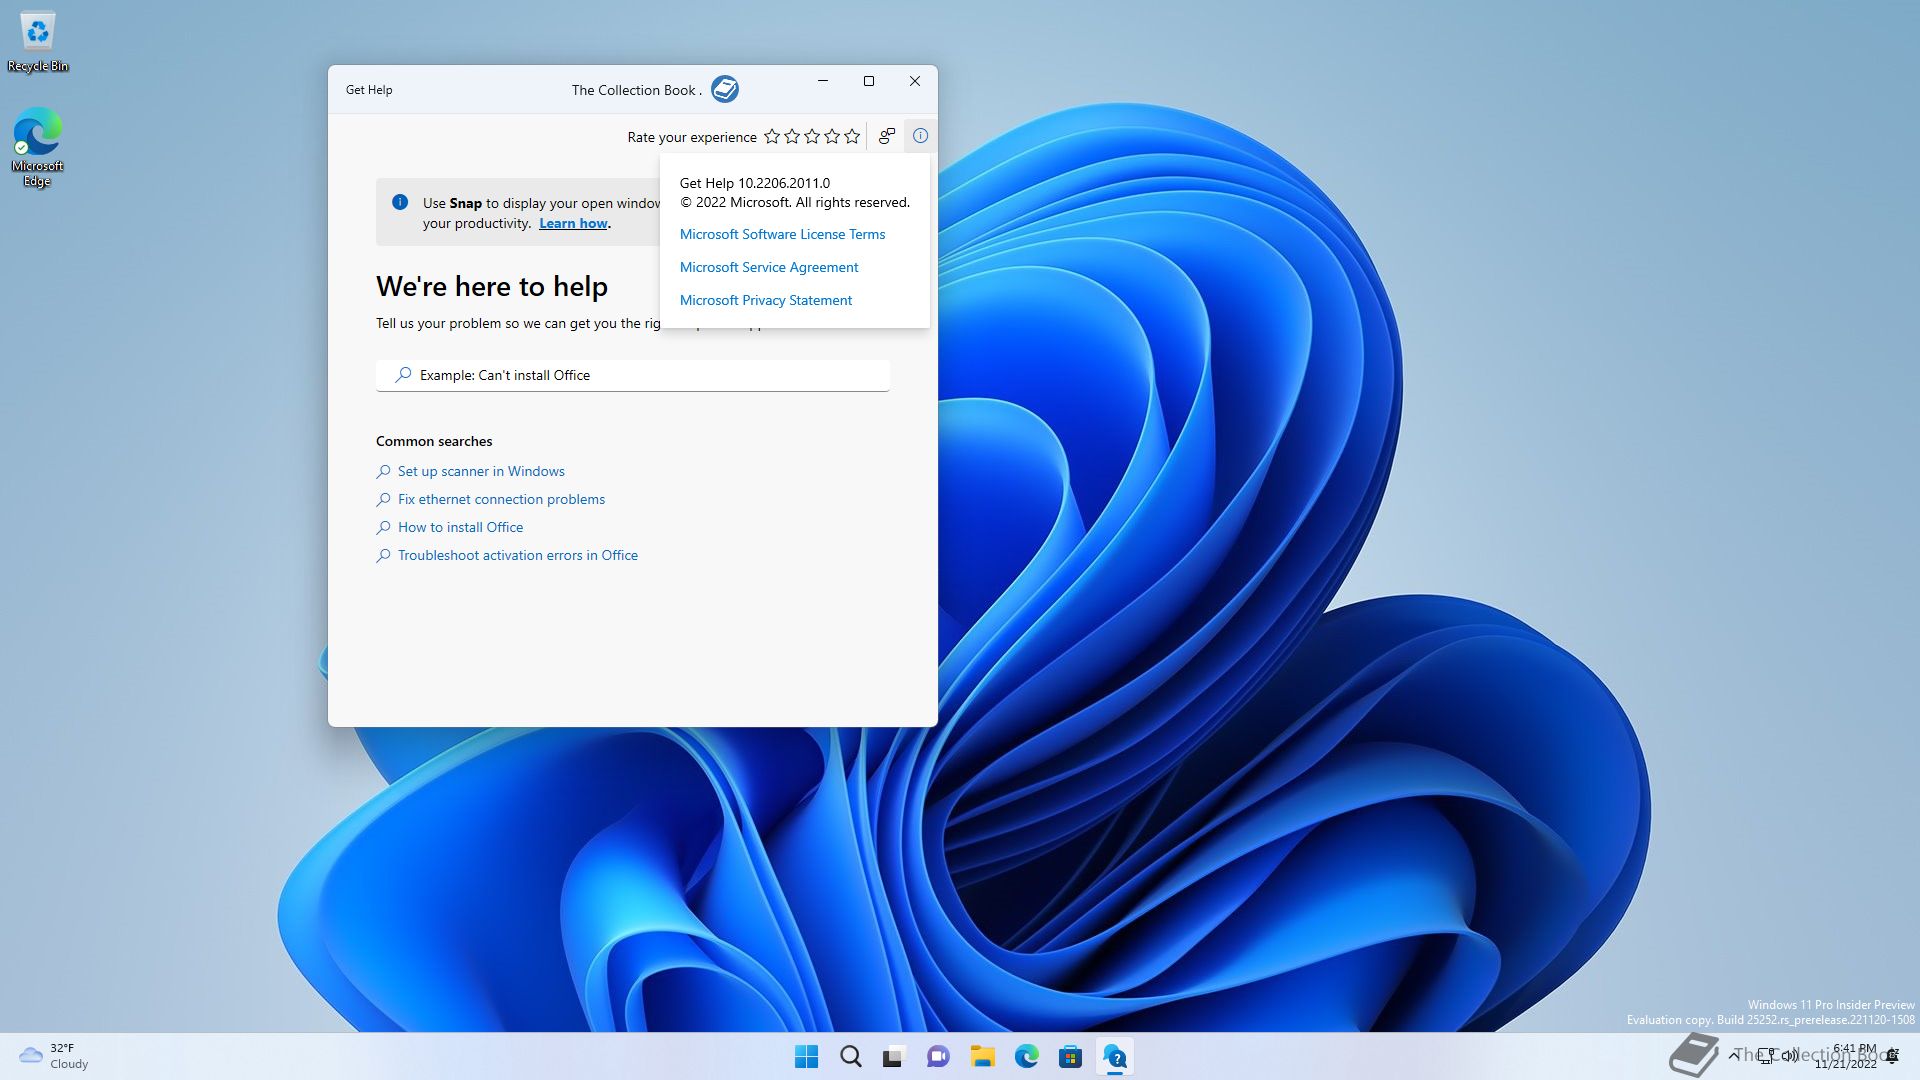Open Microsoft Software License Terms link

pyautogui.click(x=782, y=234)
